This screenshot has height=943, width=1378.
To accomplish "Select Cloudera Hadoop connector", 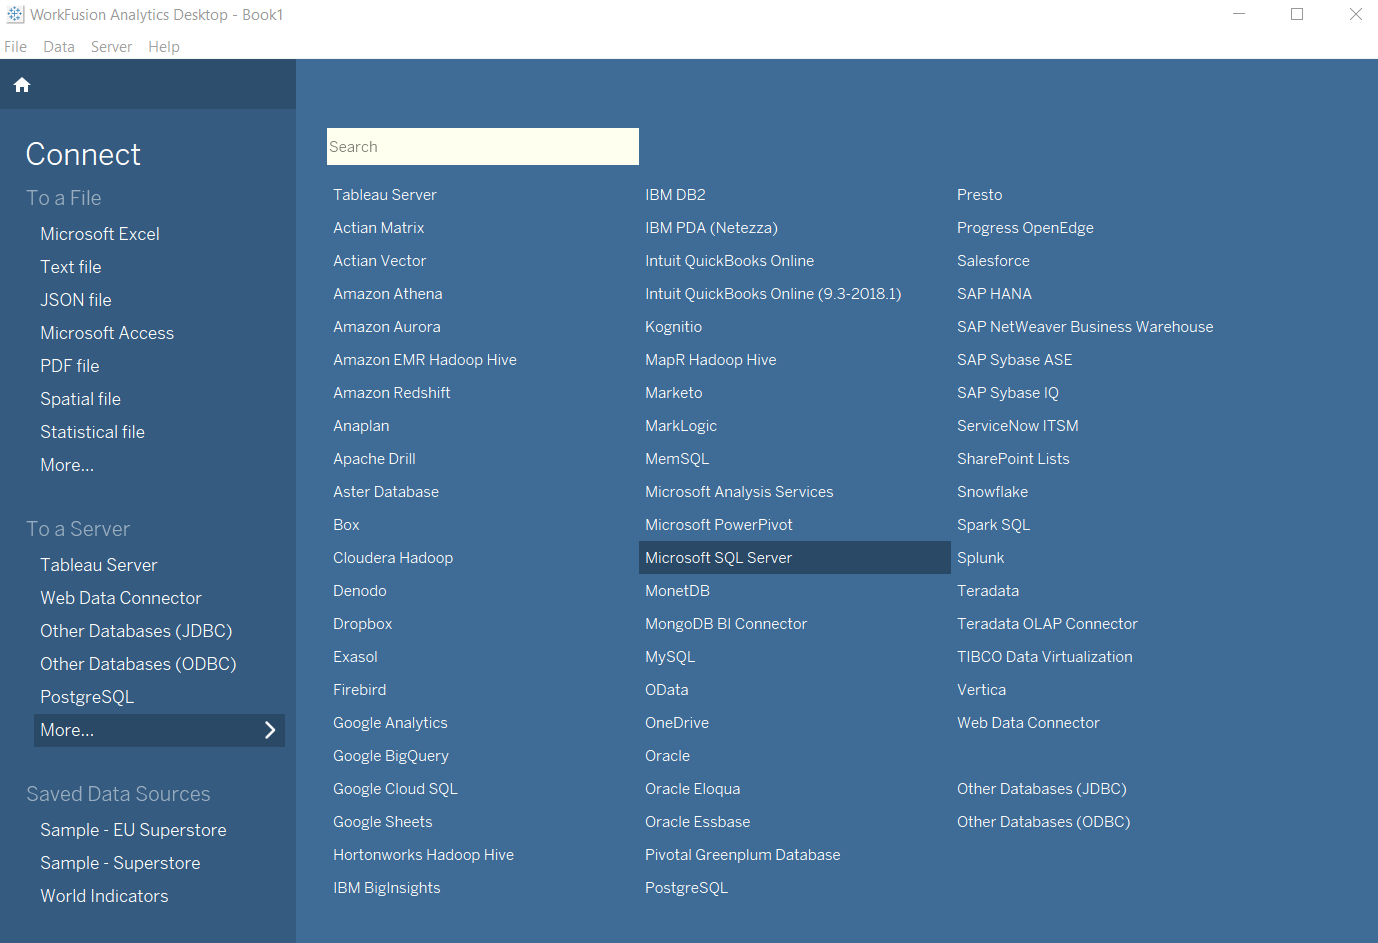I will (393, 558).
